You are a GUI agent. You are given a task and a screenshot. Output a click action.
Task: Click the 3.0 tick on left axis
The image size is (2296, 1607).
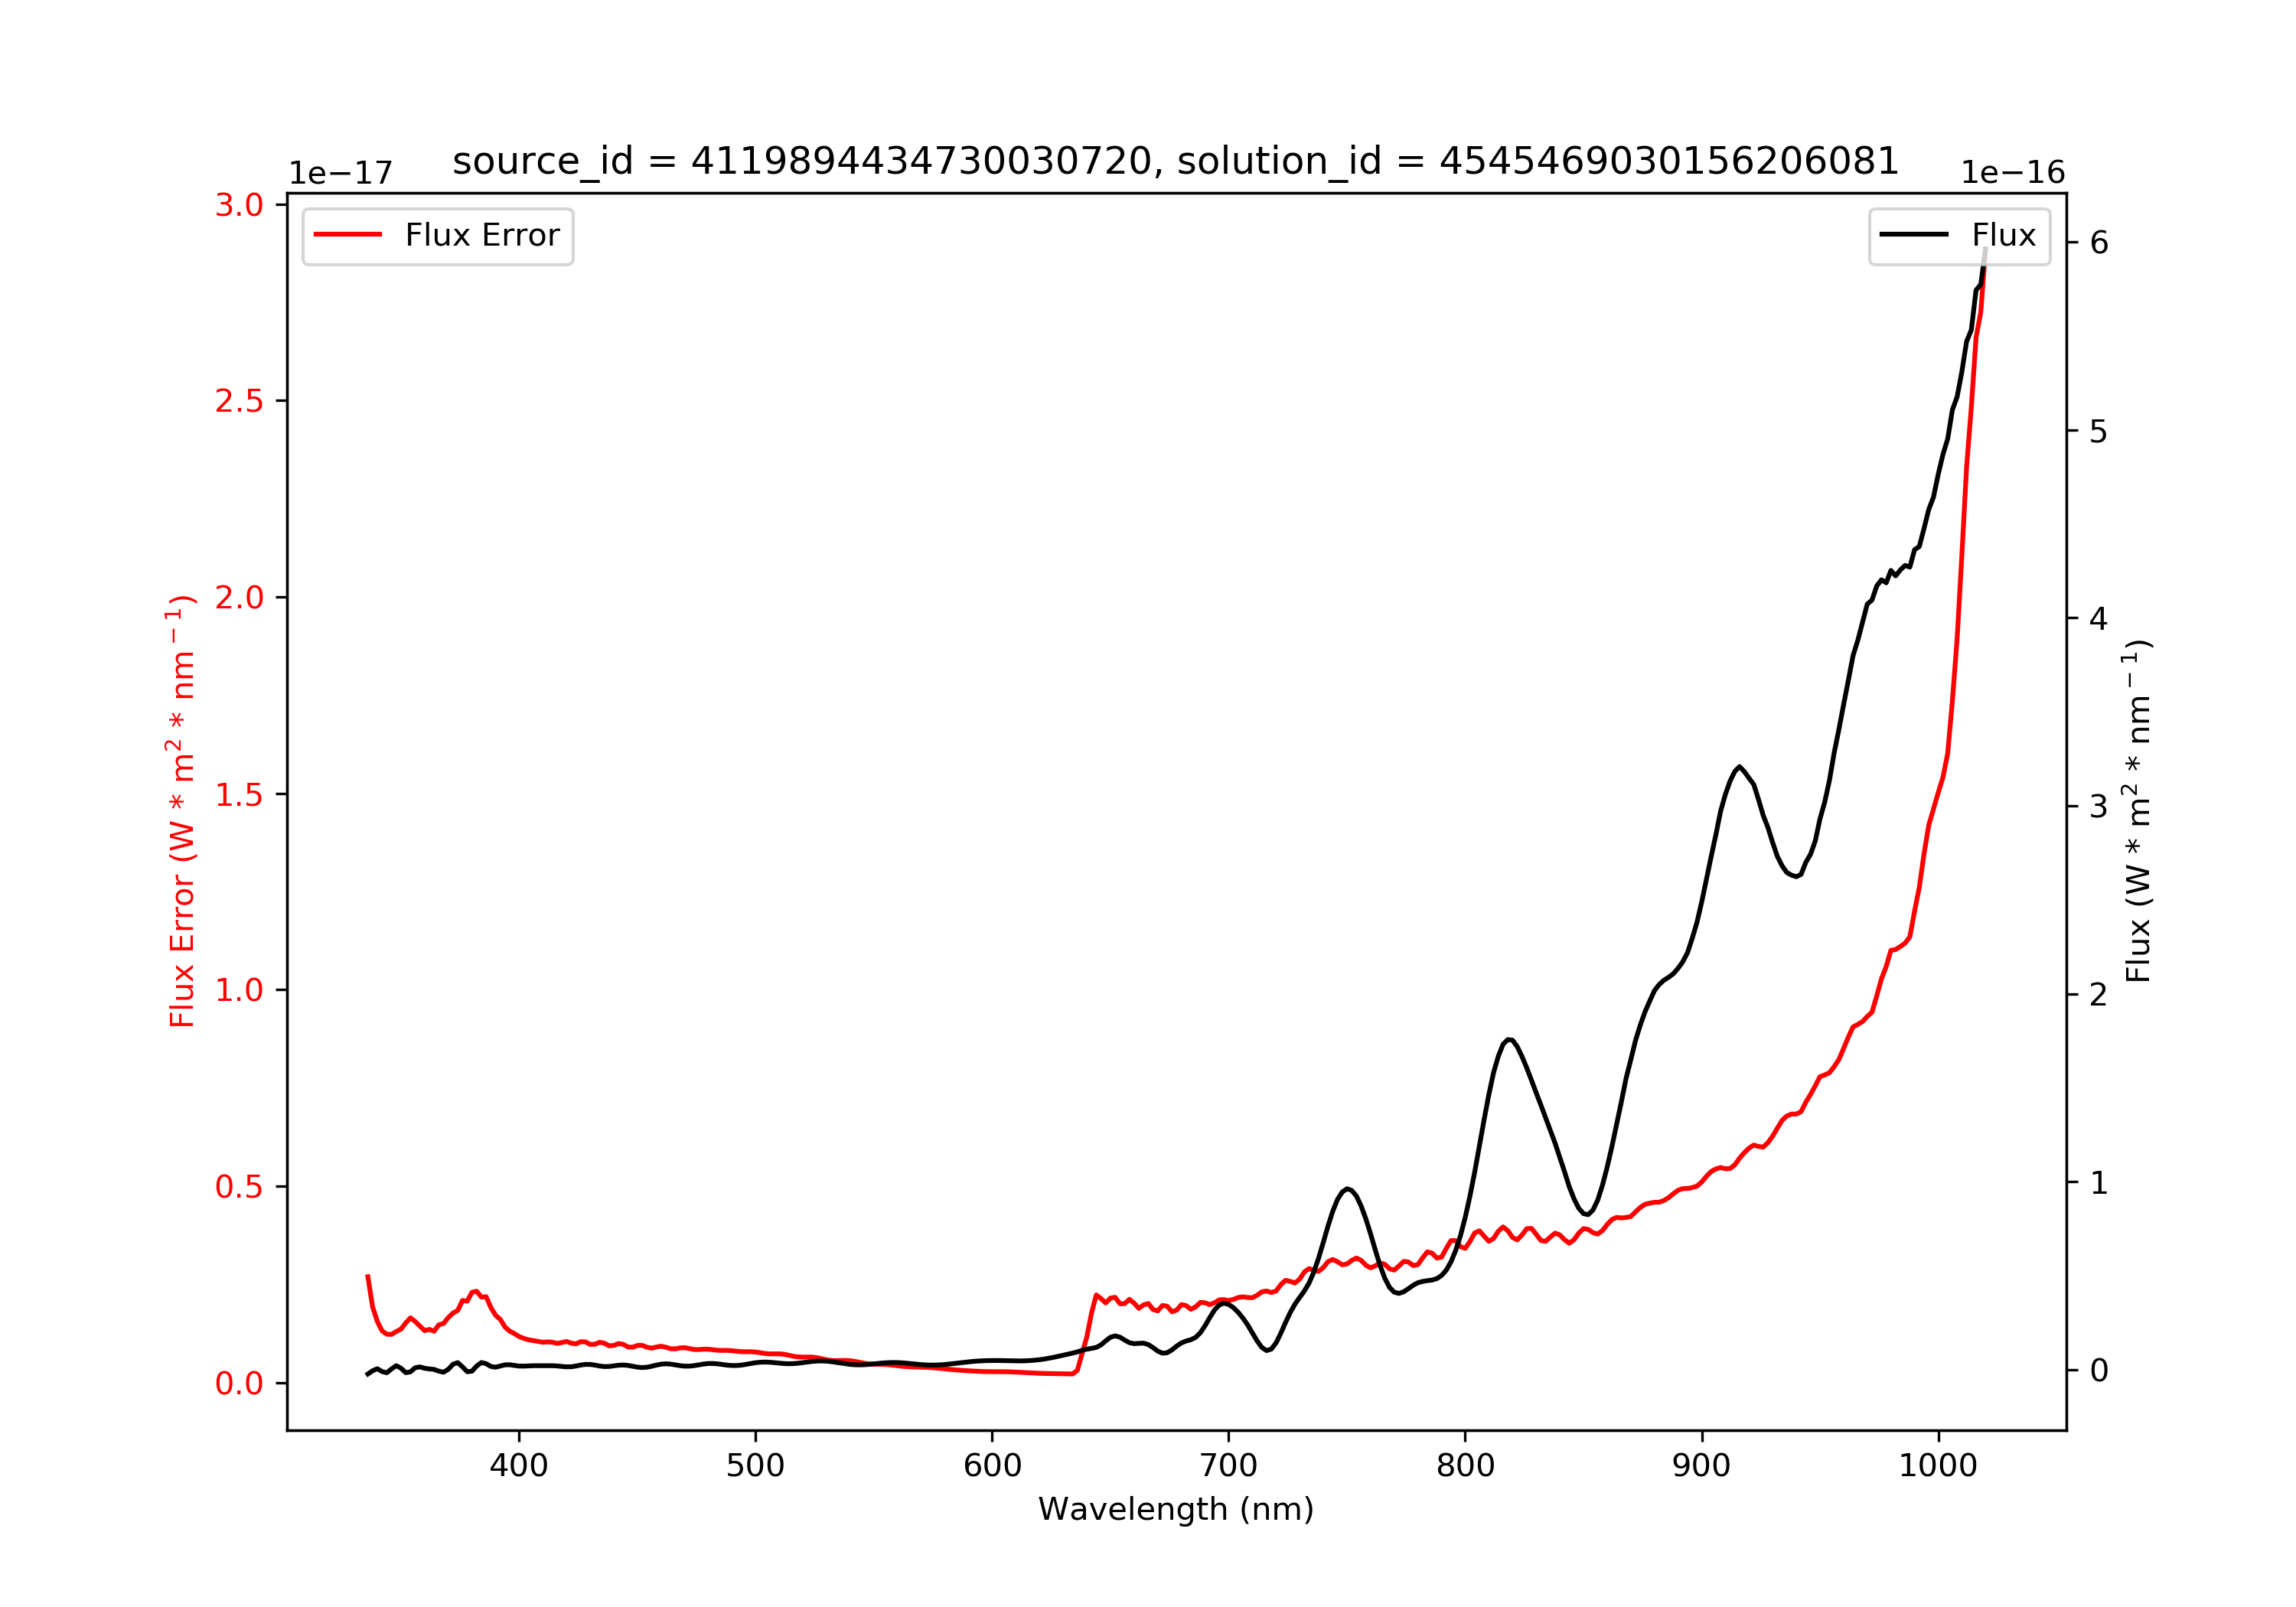coord(239,205)
